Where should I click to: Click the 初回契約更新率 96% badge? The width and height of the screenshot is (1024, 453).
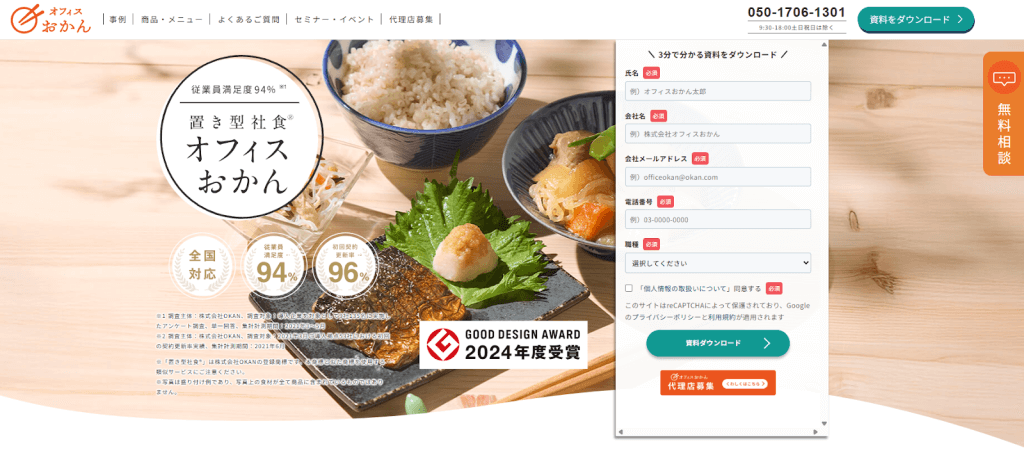pyautogui.click(x=344, y=264)
